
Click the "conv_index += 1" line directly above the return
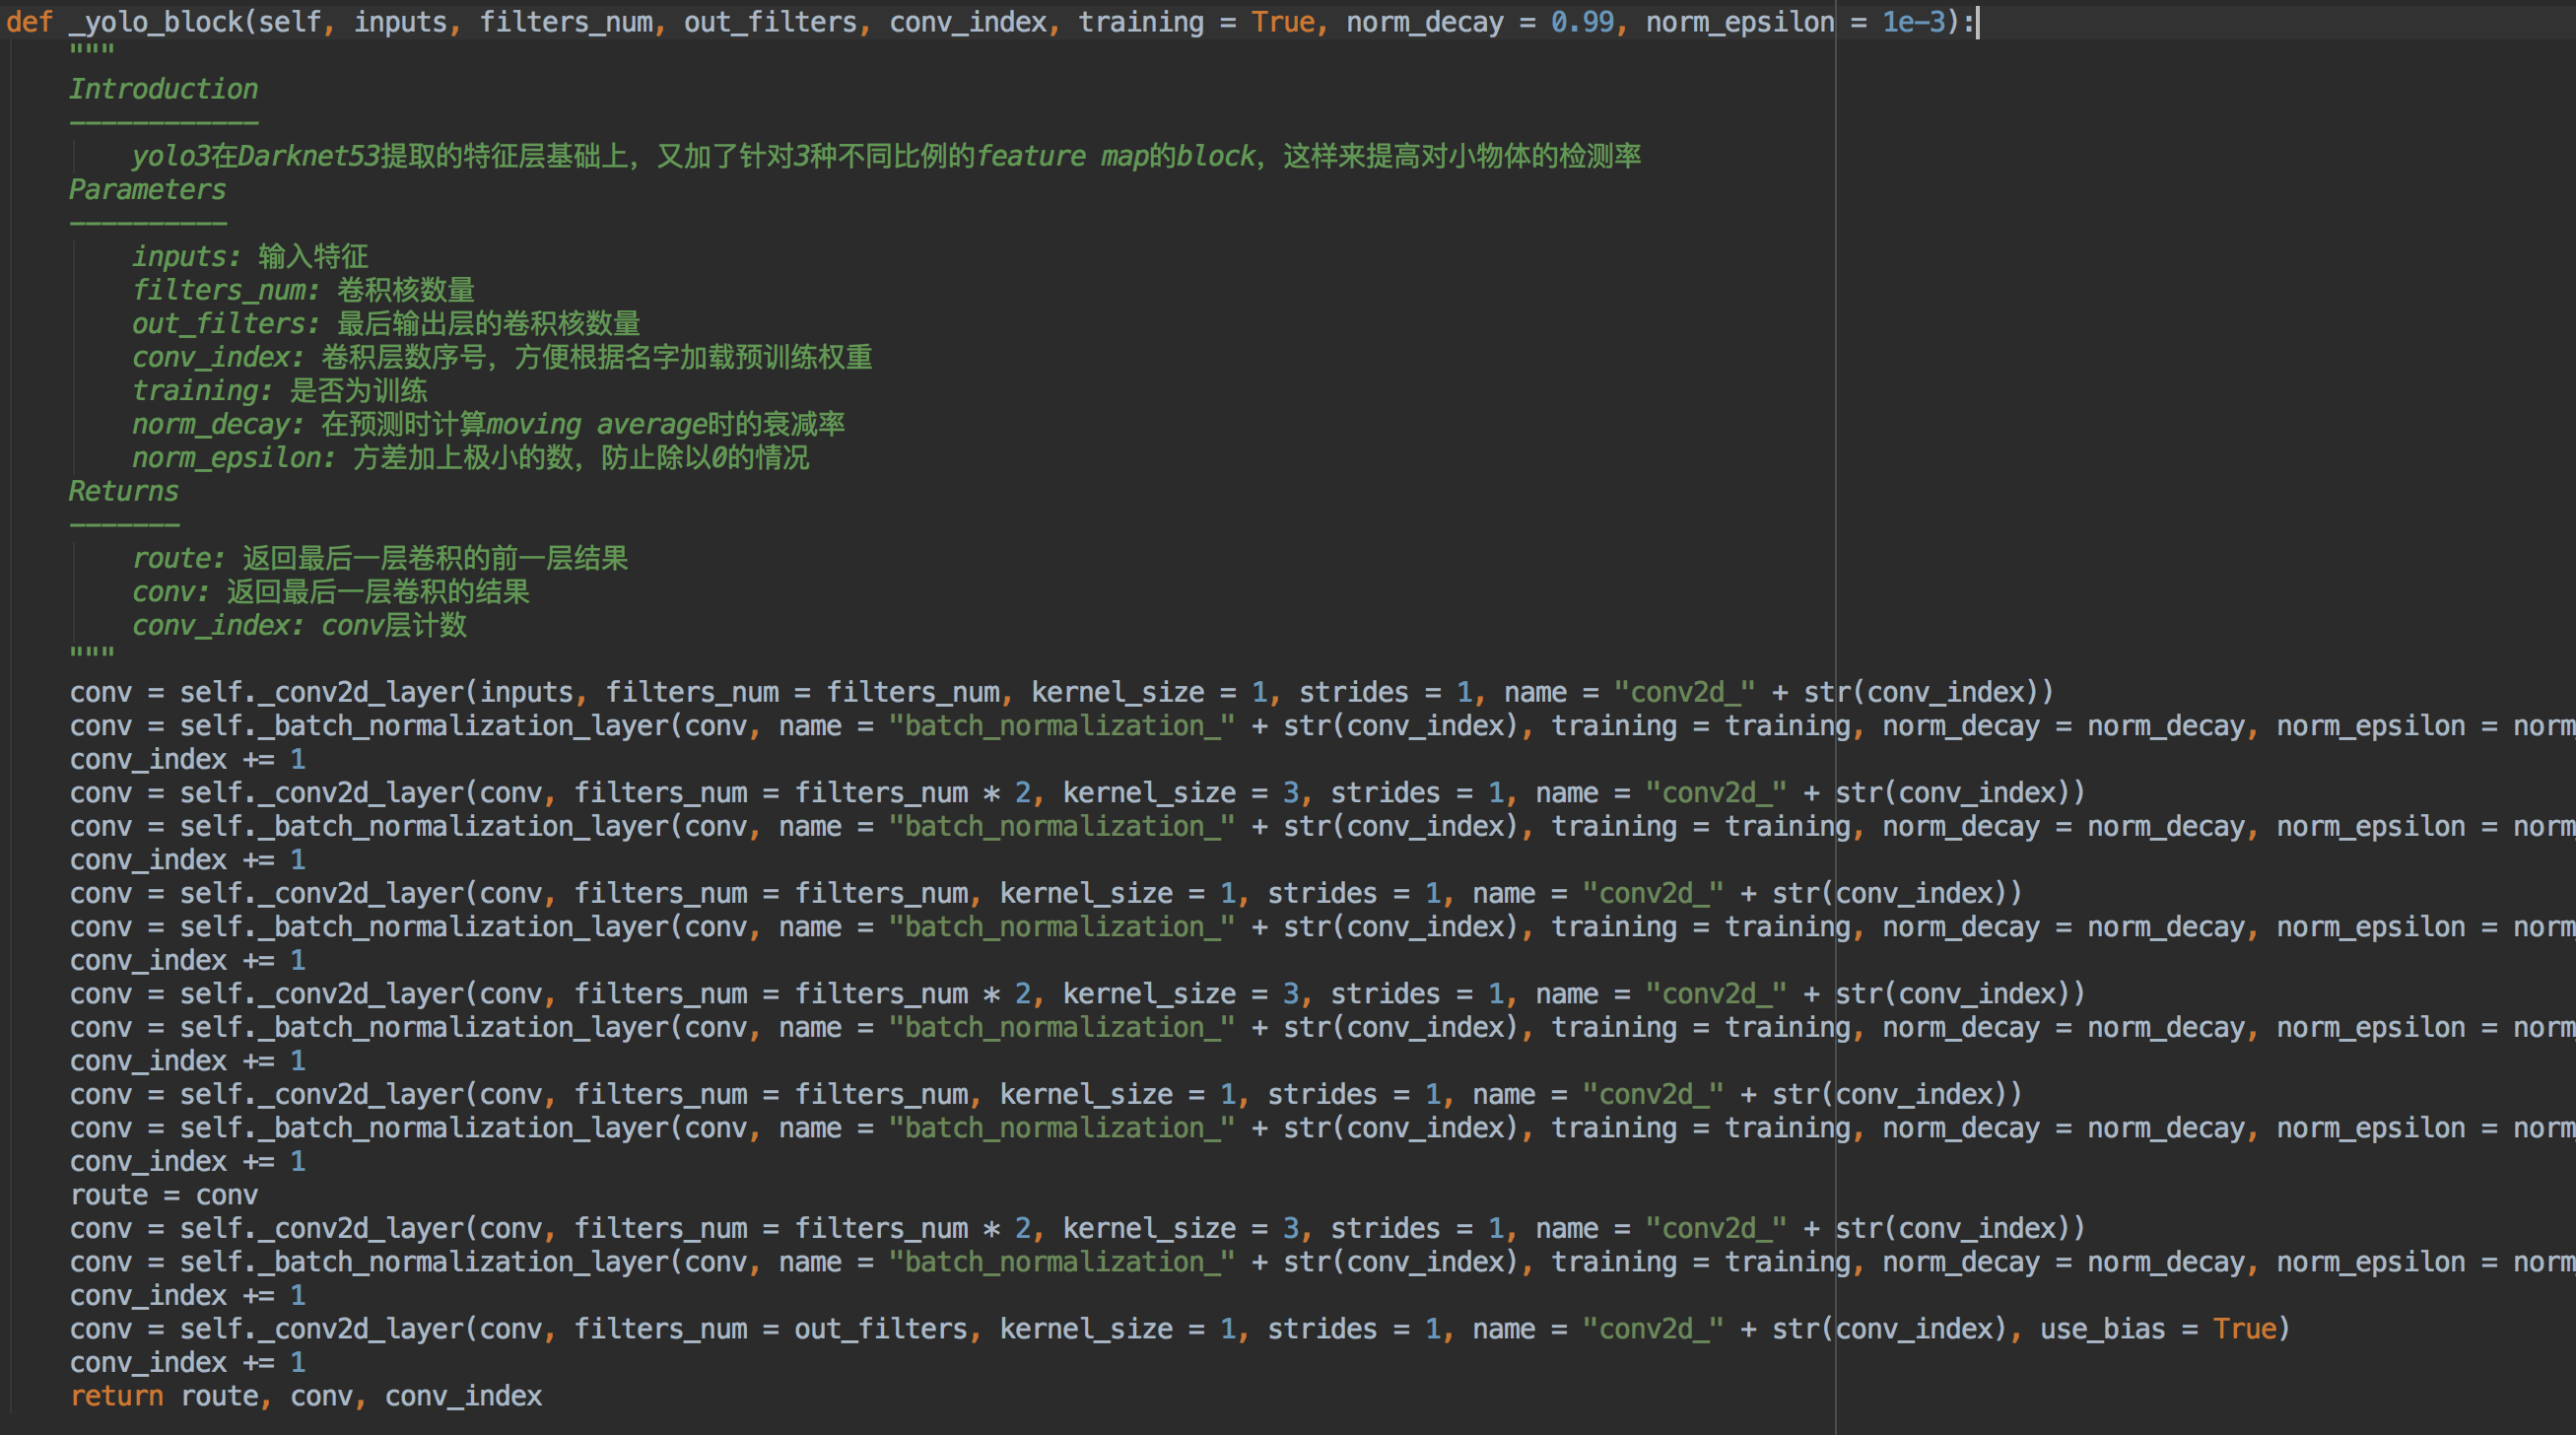pyautogui.click(x=187, y=1363)
